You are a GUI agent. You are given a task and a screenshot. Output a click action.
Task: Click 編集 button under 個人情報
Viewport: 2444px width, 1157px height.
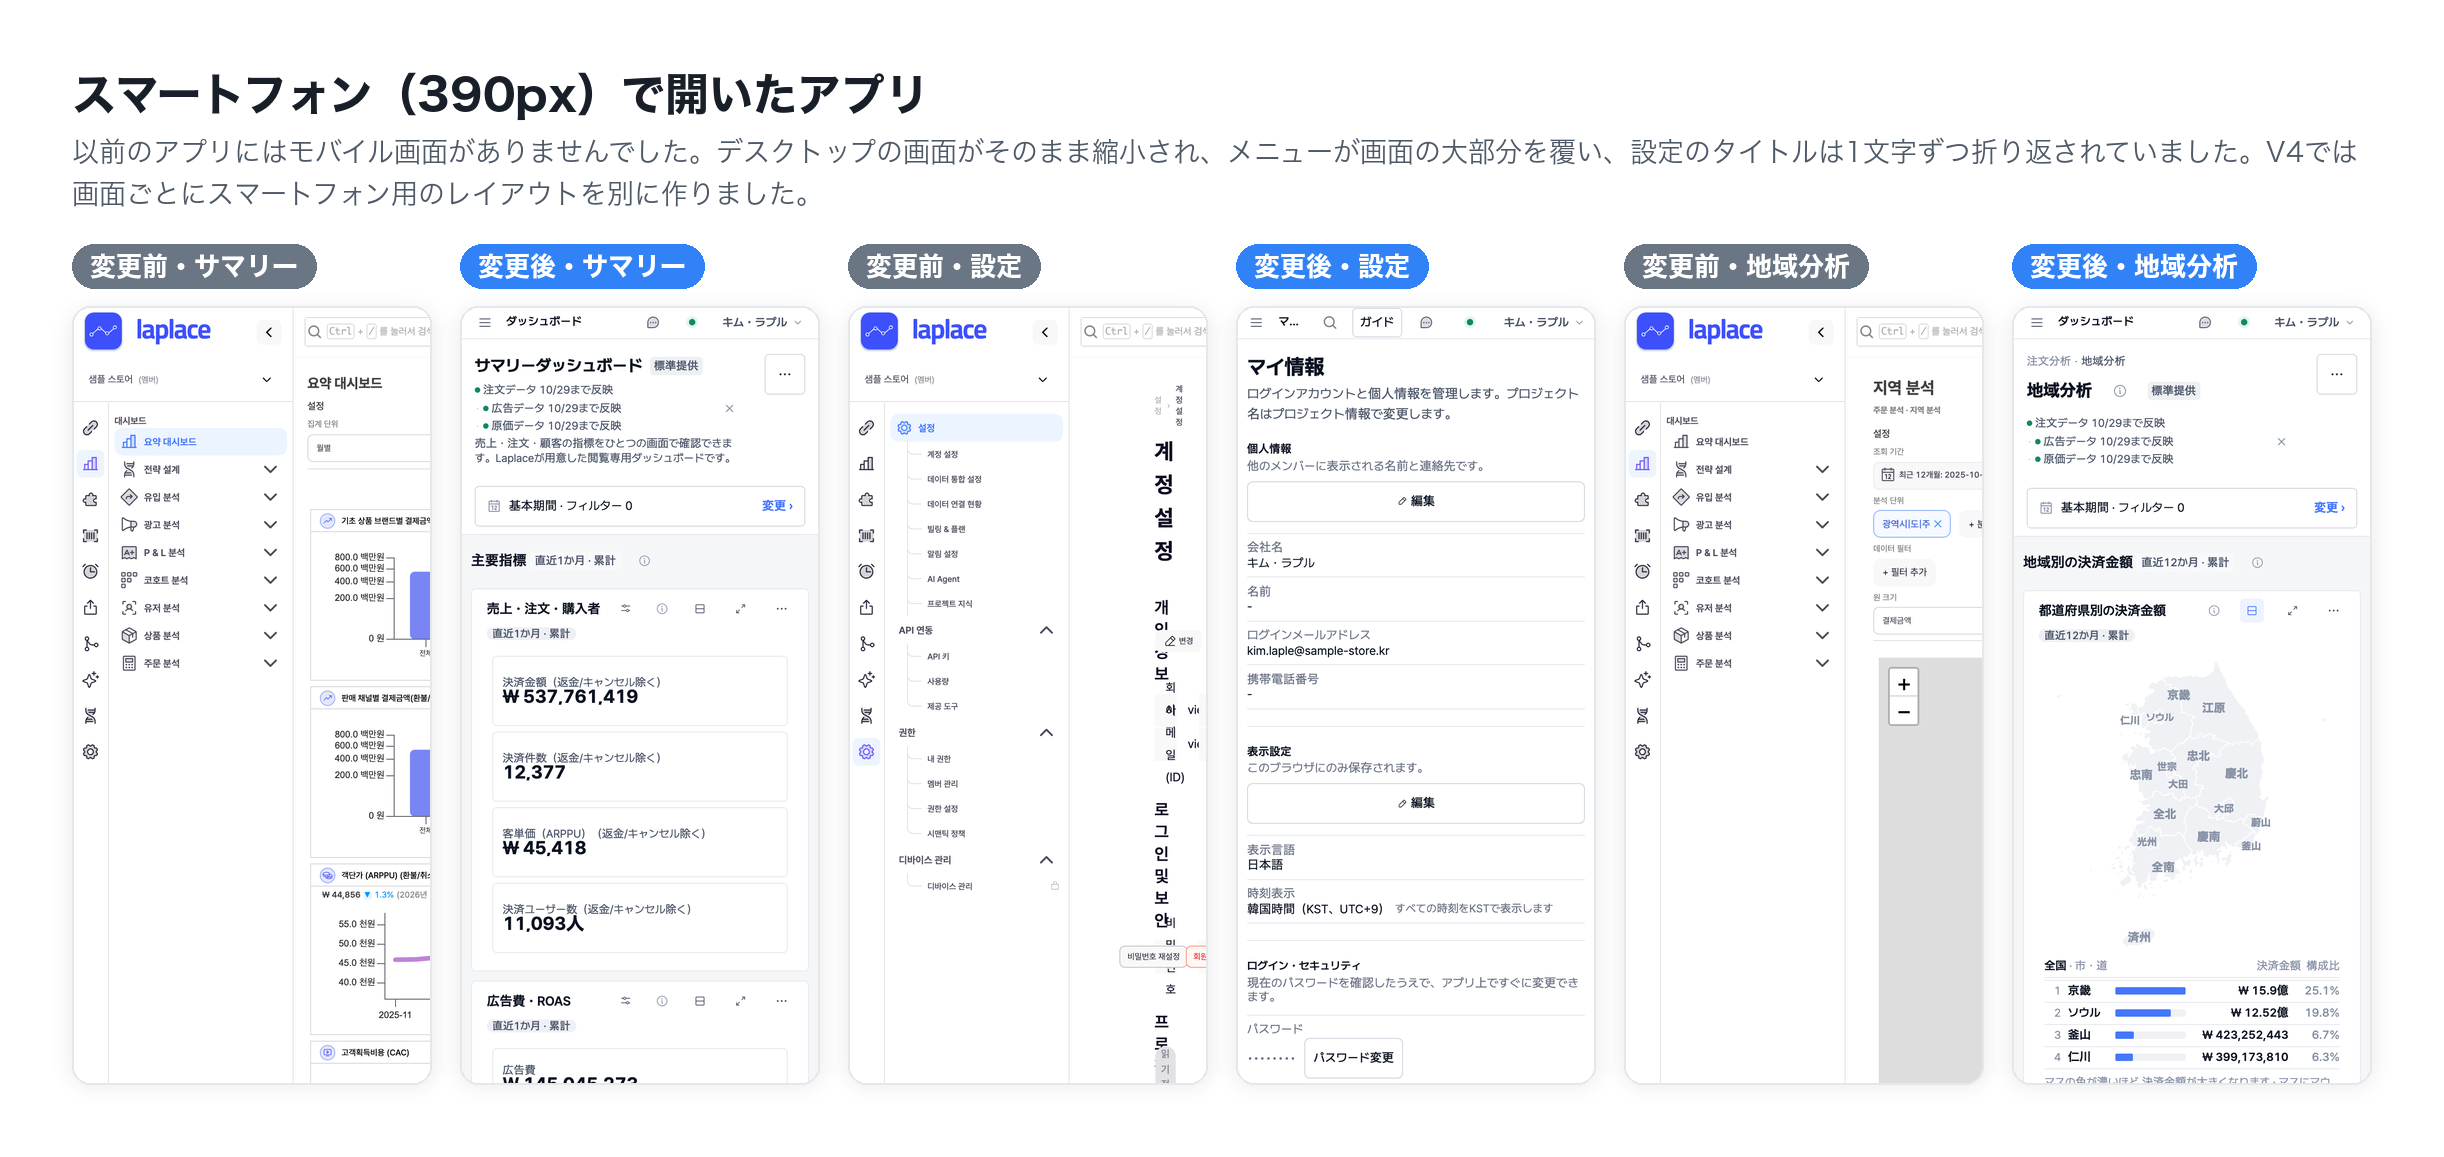coord(1415,501)
